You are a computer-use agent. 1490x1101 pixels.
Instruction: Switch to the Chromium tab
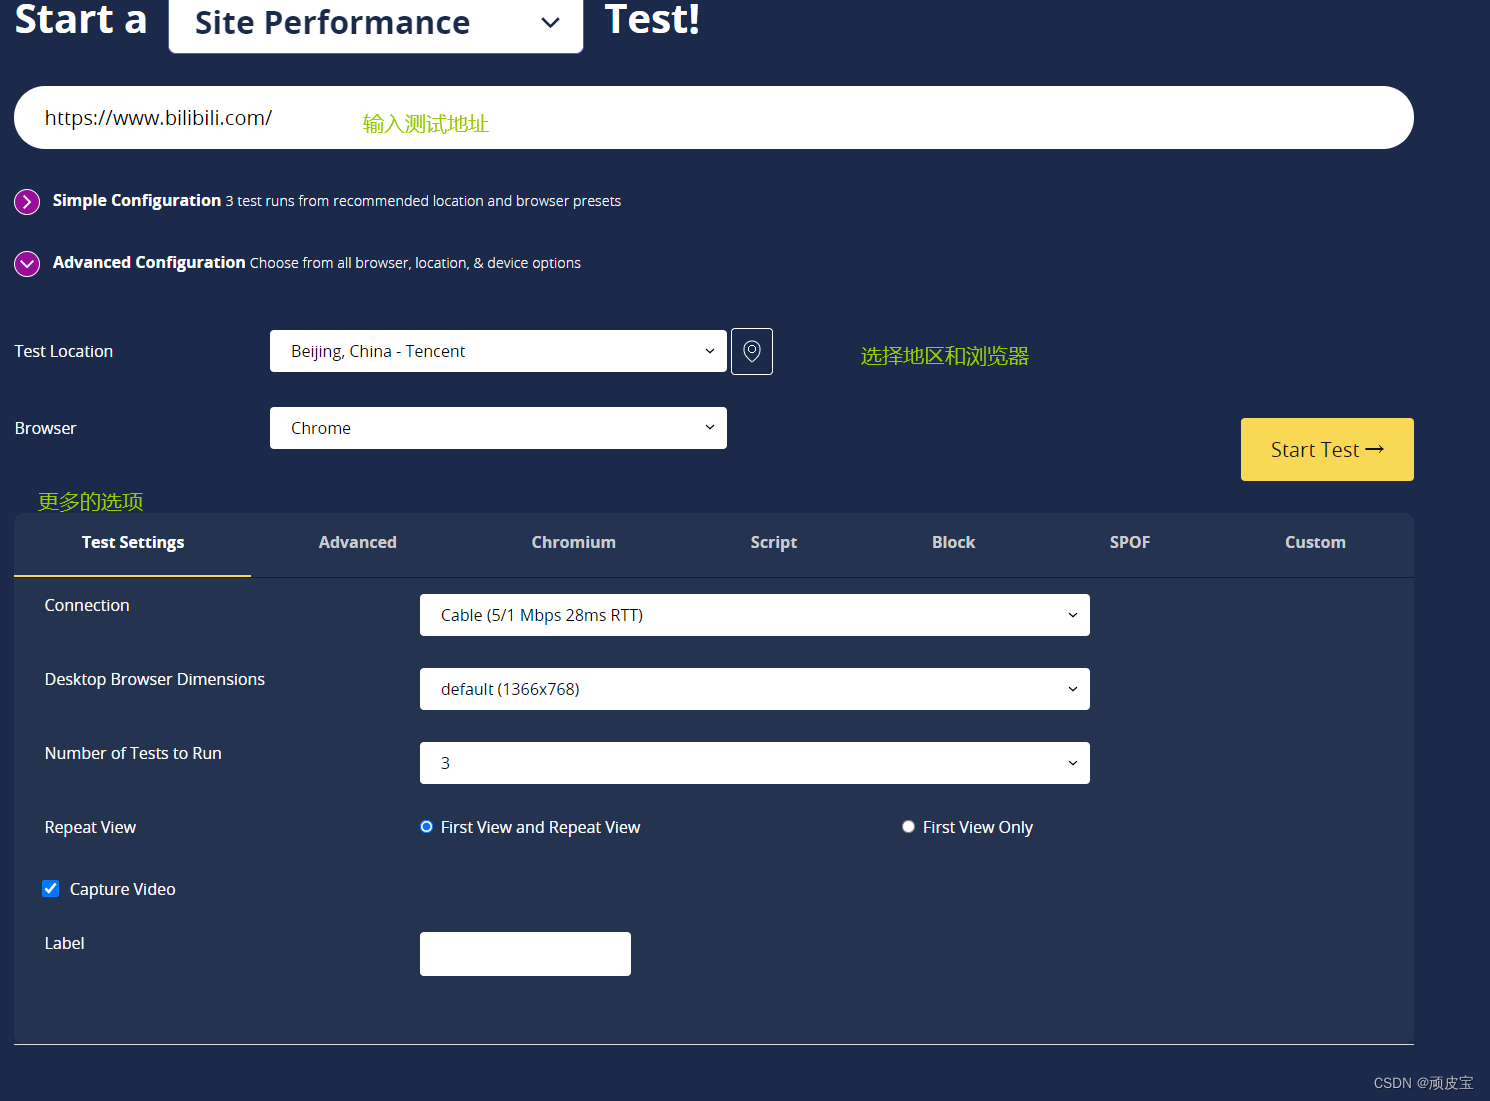574,543
